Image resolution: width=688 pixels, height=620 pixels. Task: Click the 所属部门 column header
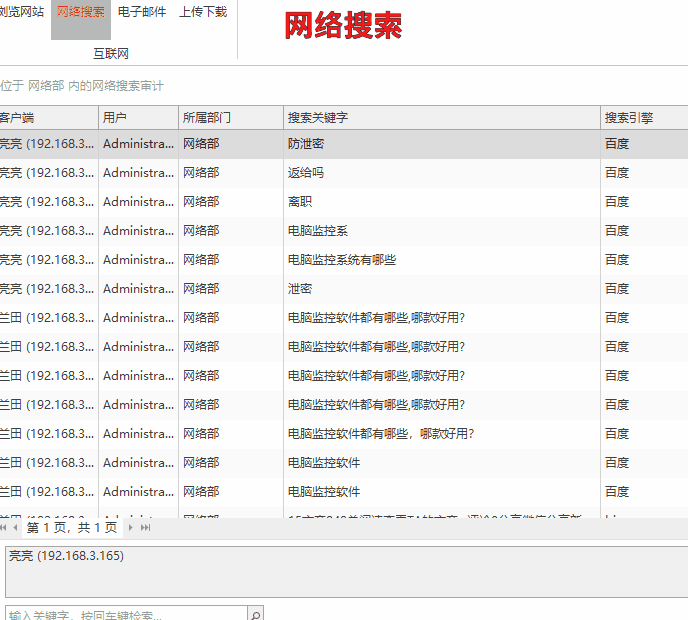tap(228, 118)
